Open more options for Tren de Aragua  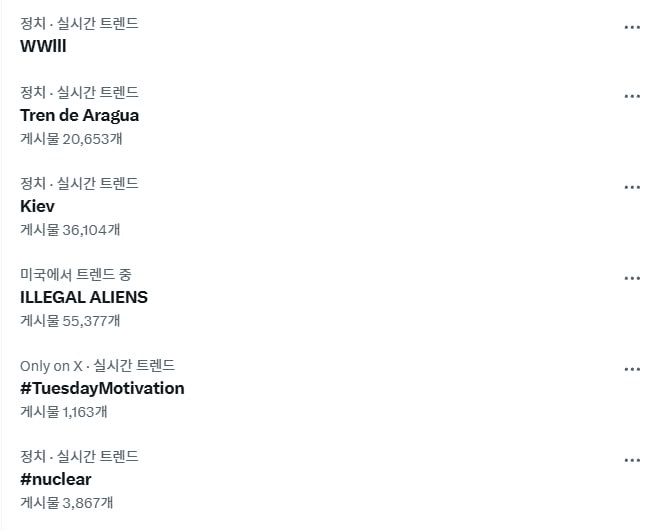632,97
